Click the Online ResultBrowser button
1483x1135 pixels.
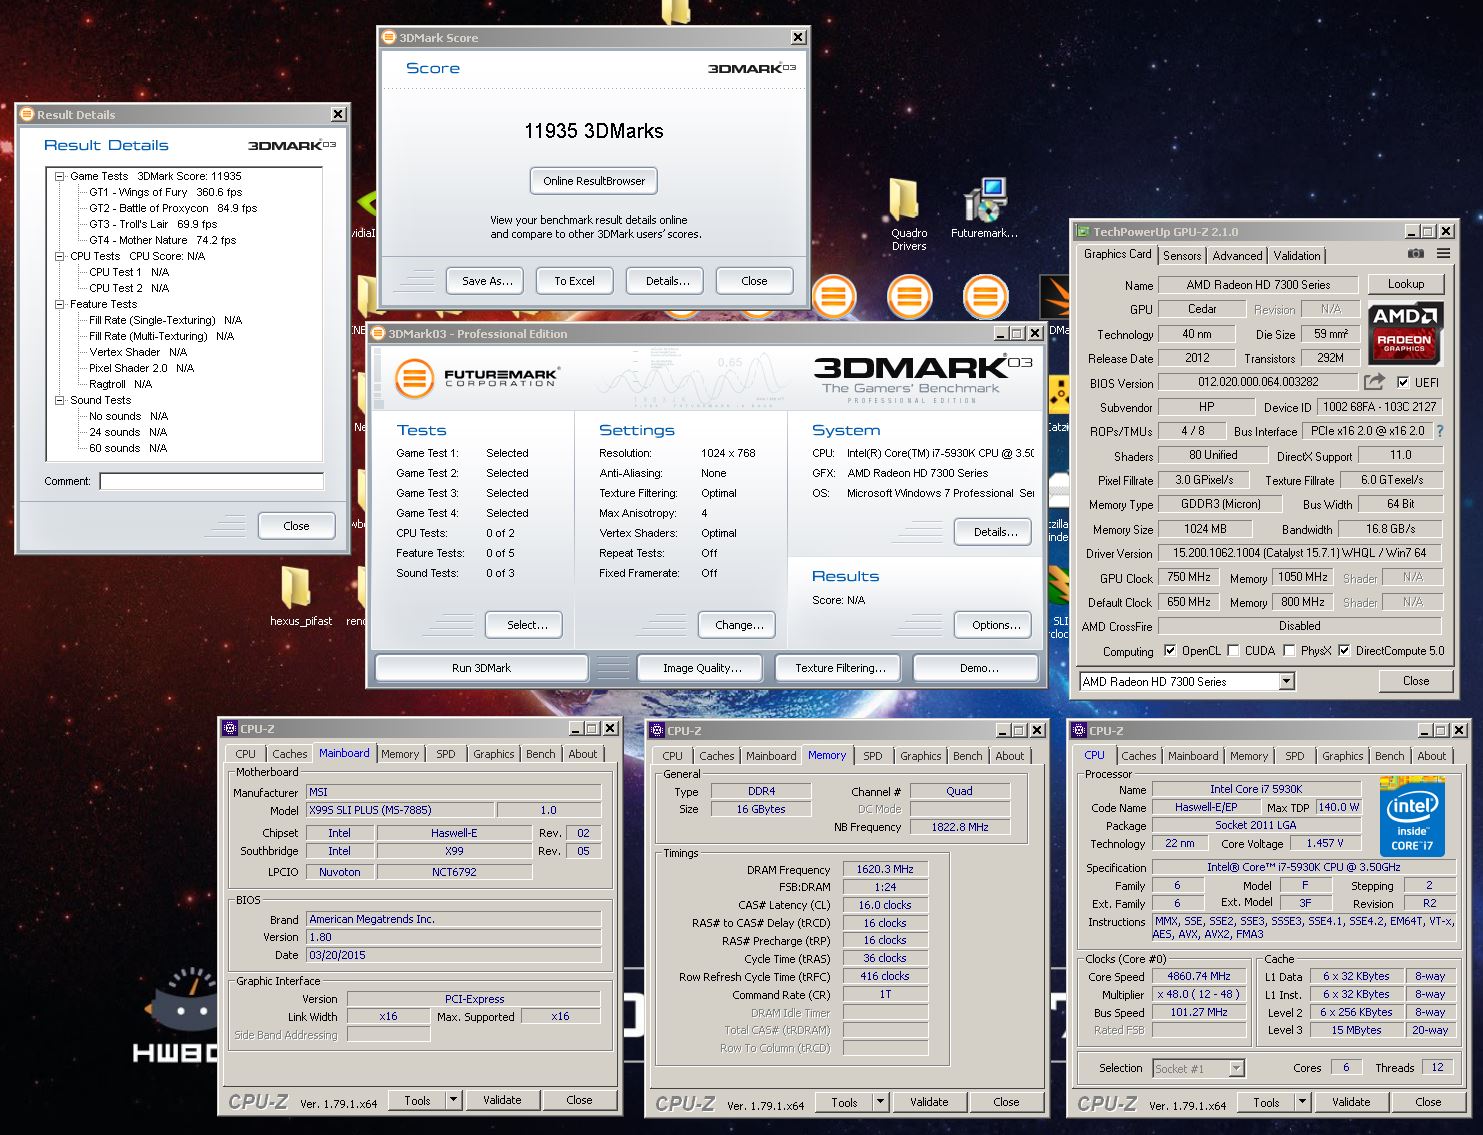pos(594,181)
